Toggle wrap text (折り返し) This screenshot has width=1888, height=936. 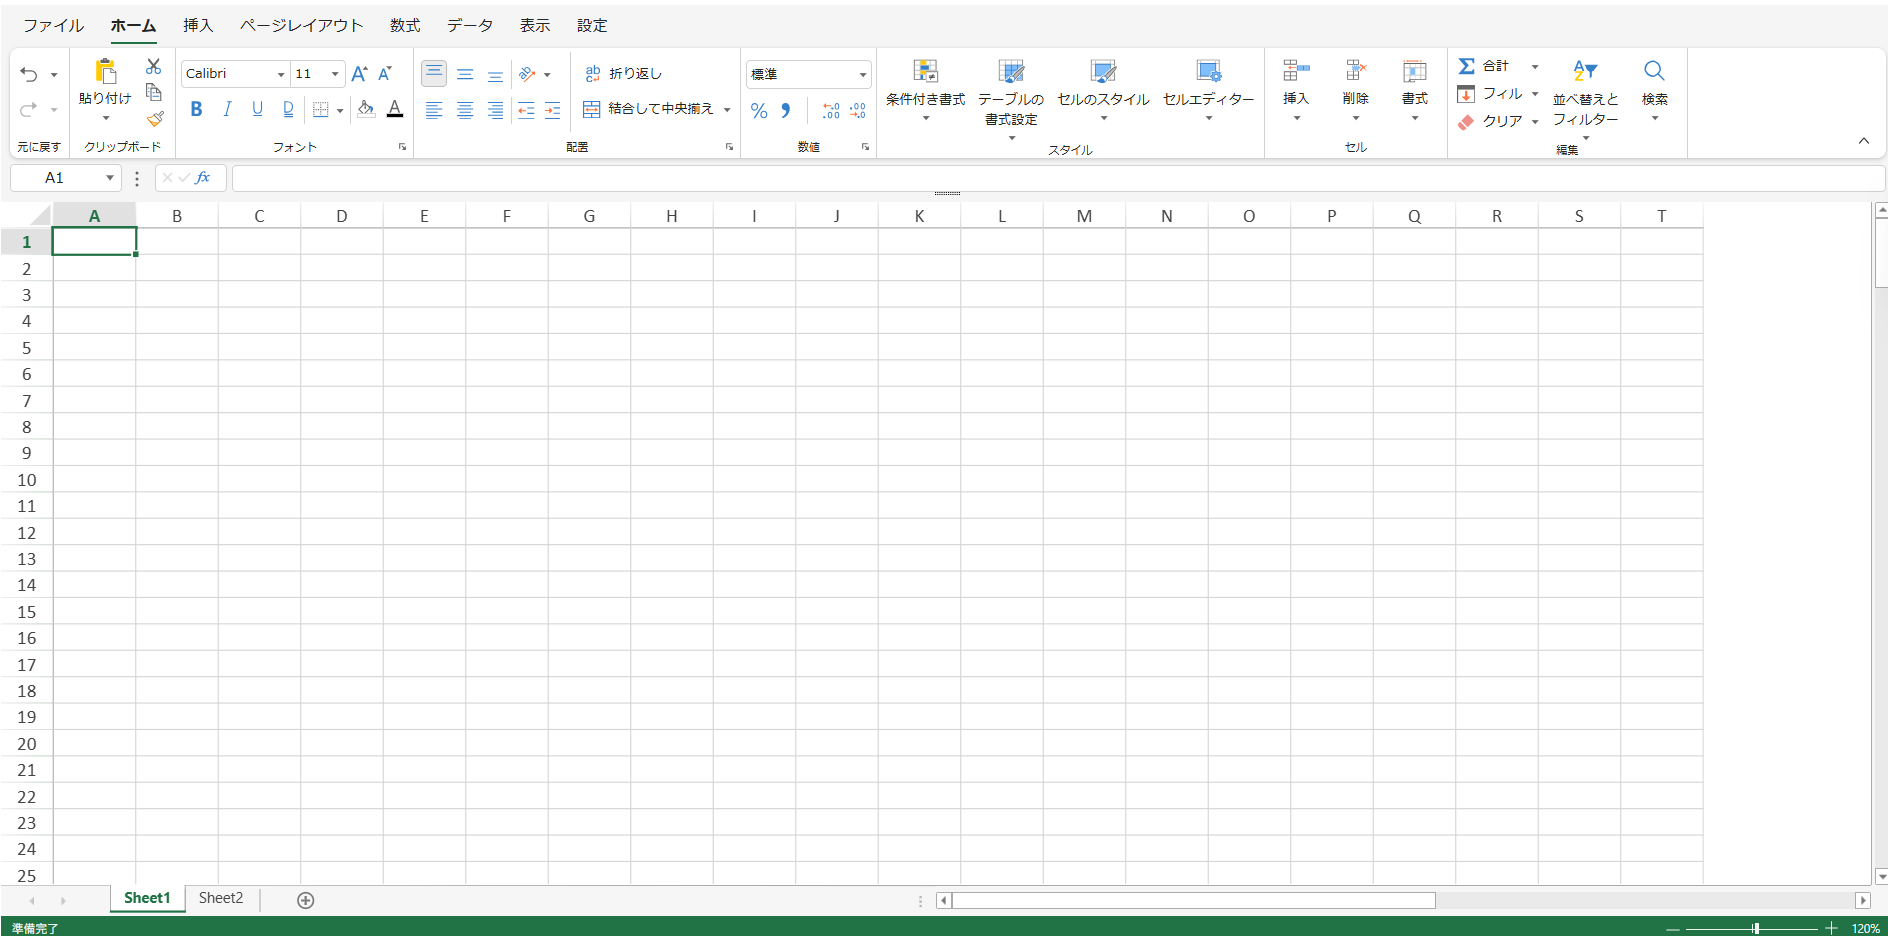623,74
